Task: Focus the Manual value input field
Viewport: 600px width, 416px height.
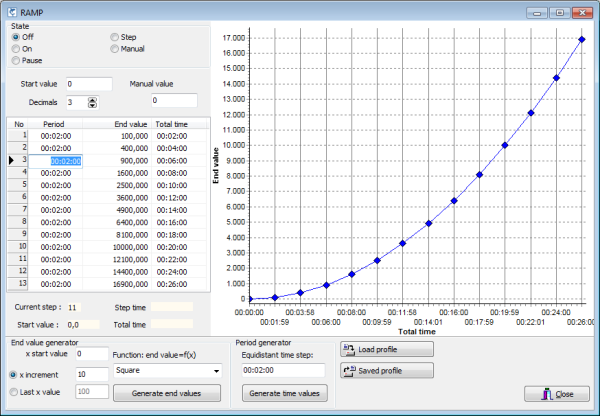Action: tap(174, 101)
